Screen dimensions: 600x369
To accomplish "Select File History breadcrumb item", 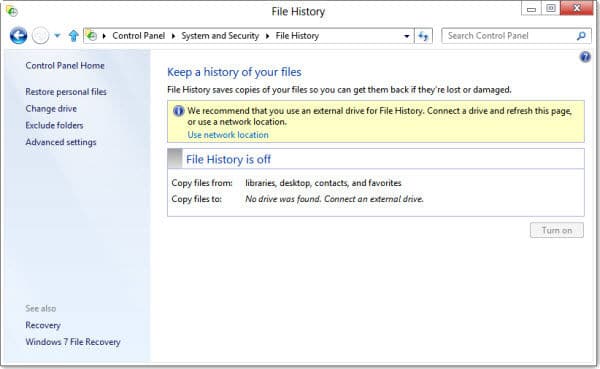I will tap(297, 36).
